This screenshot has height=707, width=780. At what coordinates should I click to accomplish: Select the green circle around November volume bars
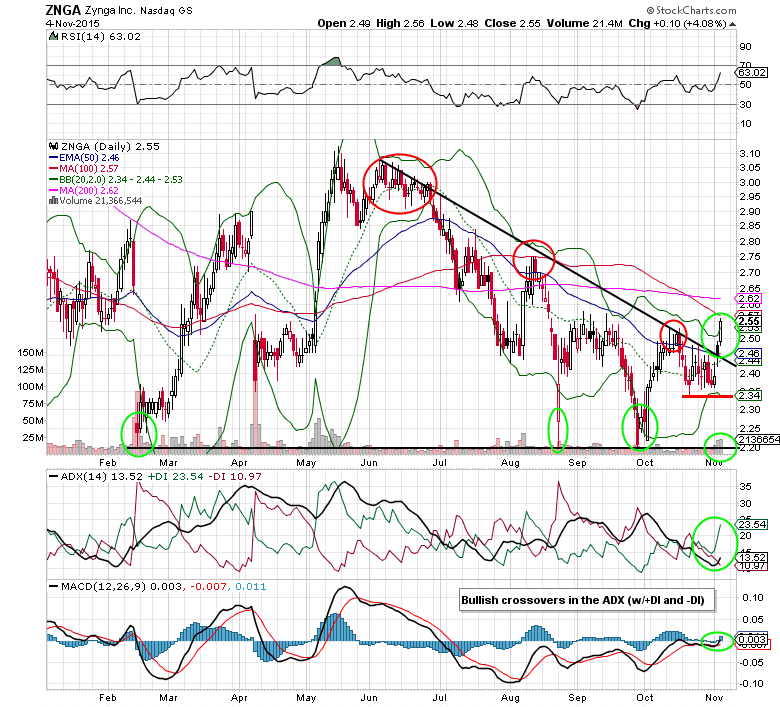717,444
